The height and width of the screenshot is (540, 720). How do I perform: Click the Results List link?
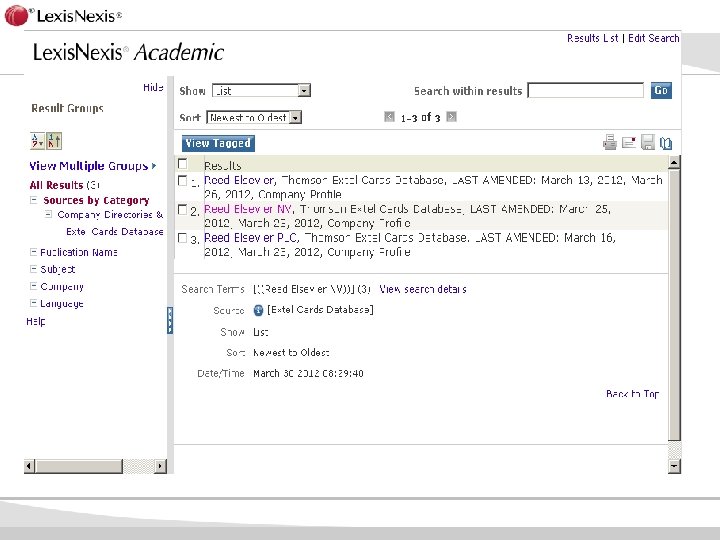pos(593,38)
